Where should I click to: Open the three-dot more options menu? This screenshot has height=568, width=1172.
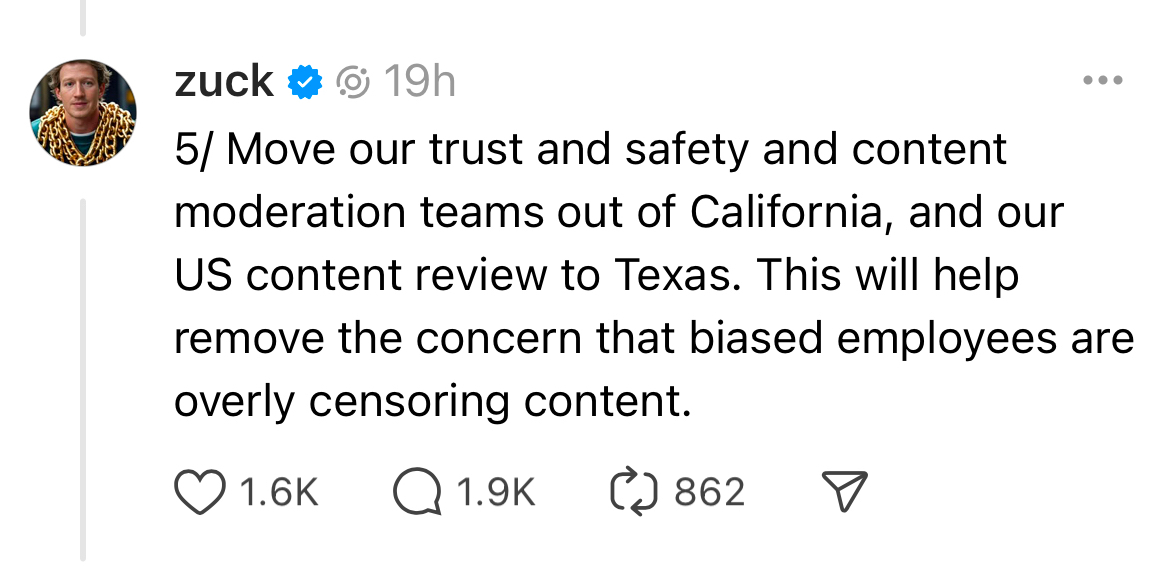click(1103, 81)
